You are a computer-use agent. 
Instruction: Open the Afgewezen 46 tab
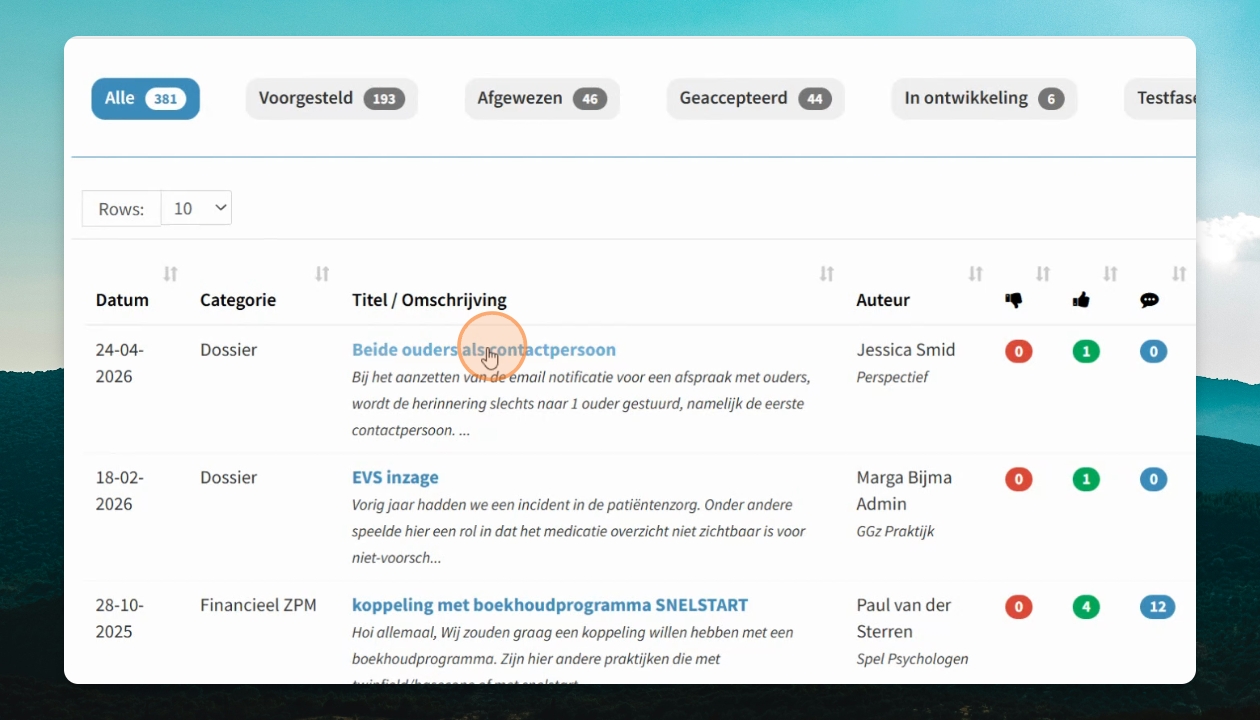(x=542, y=99)
